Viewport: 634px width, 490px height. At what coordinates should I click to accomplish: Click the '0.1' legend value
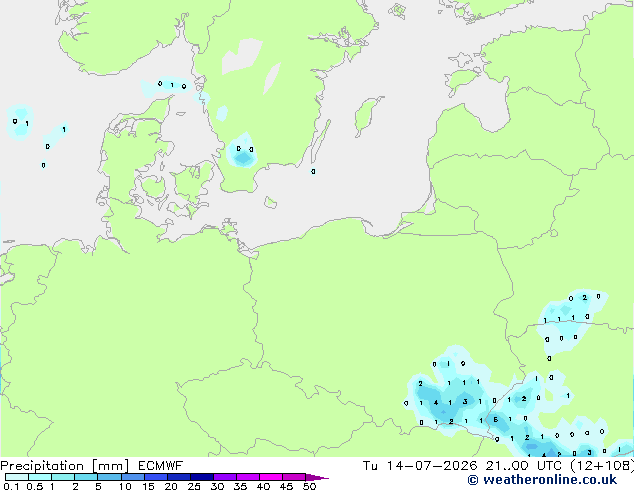[x=11, y=486]
